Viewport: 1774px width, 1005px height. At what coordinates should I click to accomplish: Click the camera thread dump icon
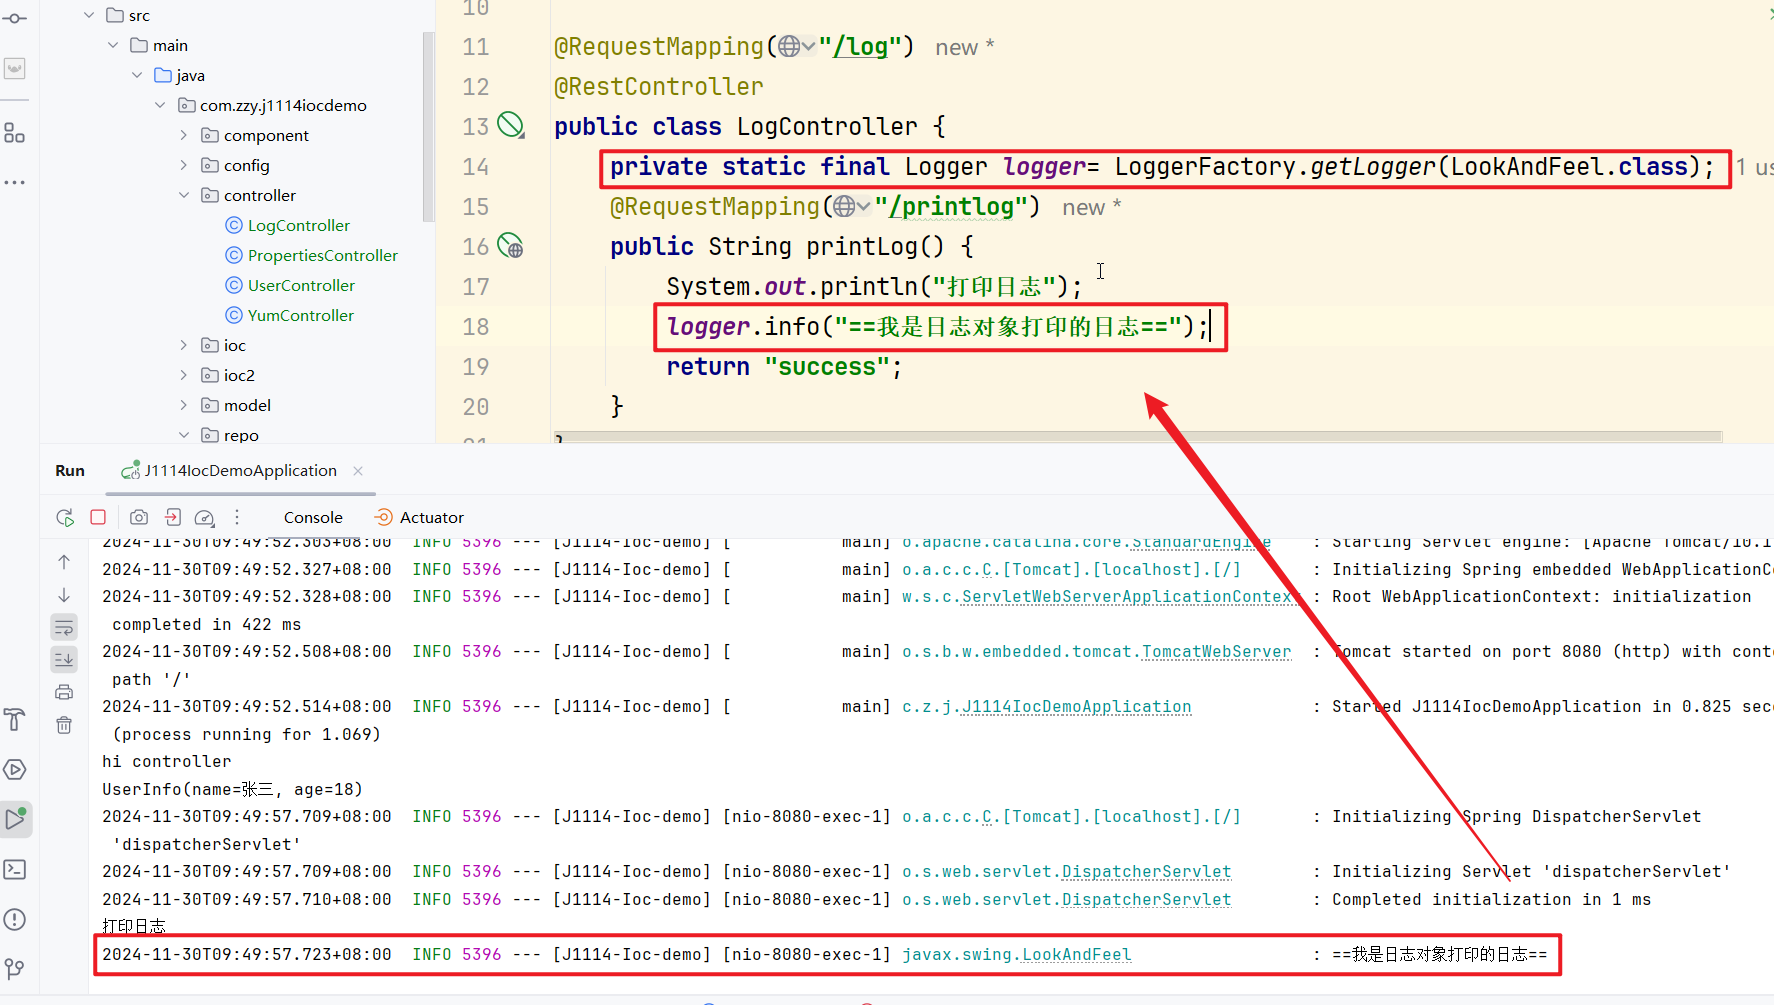click(x=139, y=517)
